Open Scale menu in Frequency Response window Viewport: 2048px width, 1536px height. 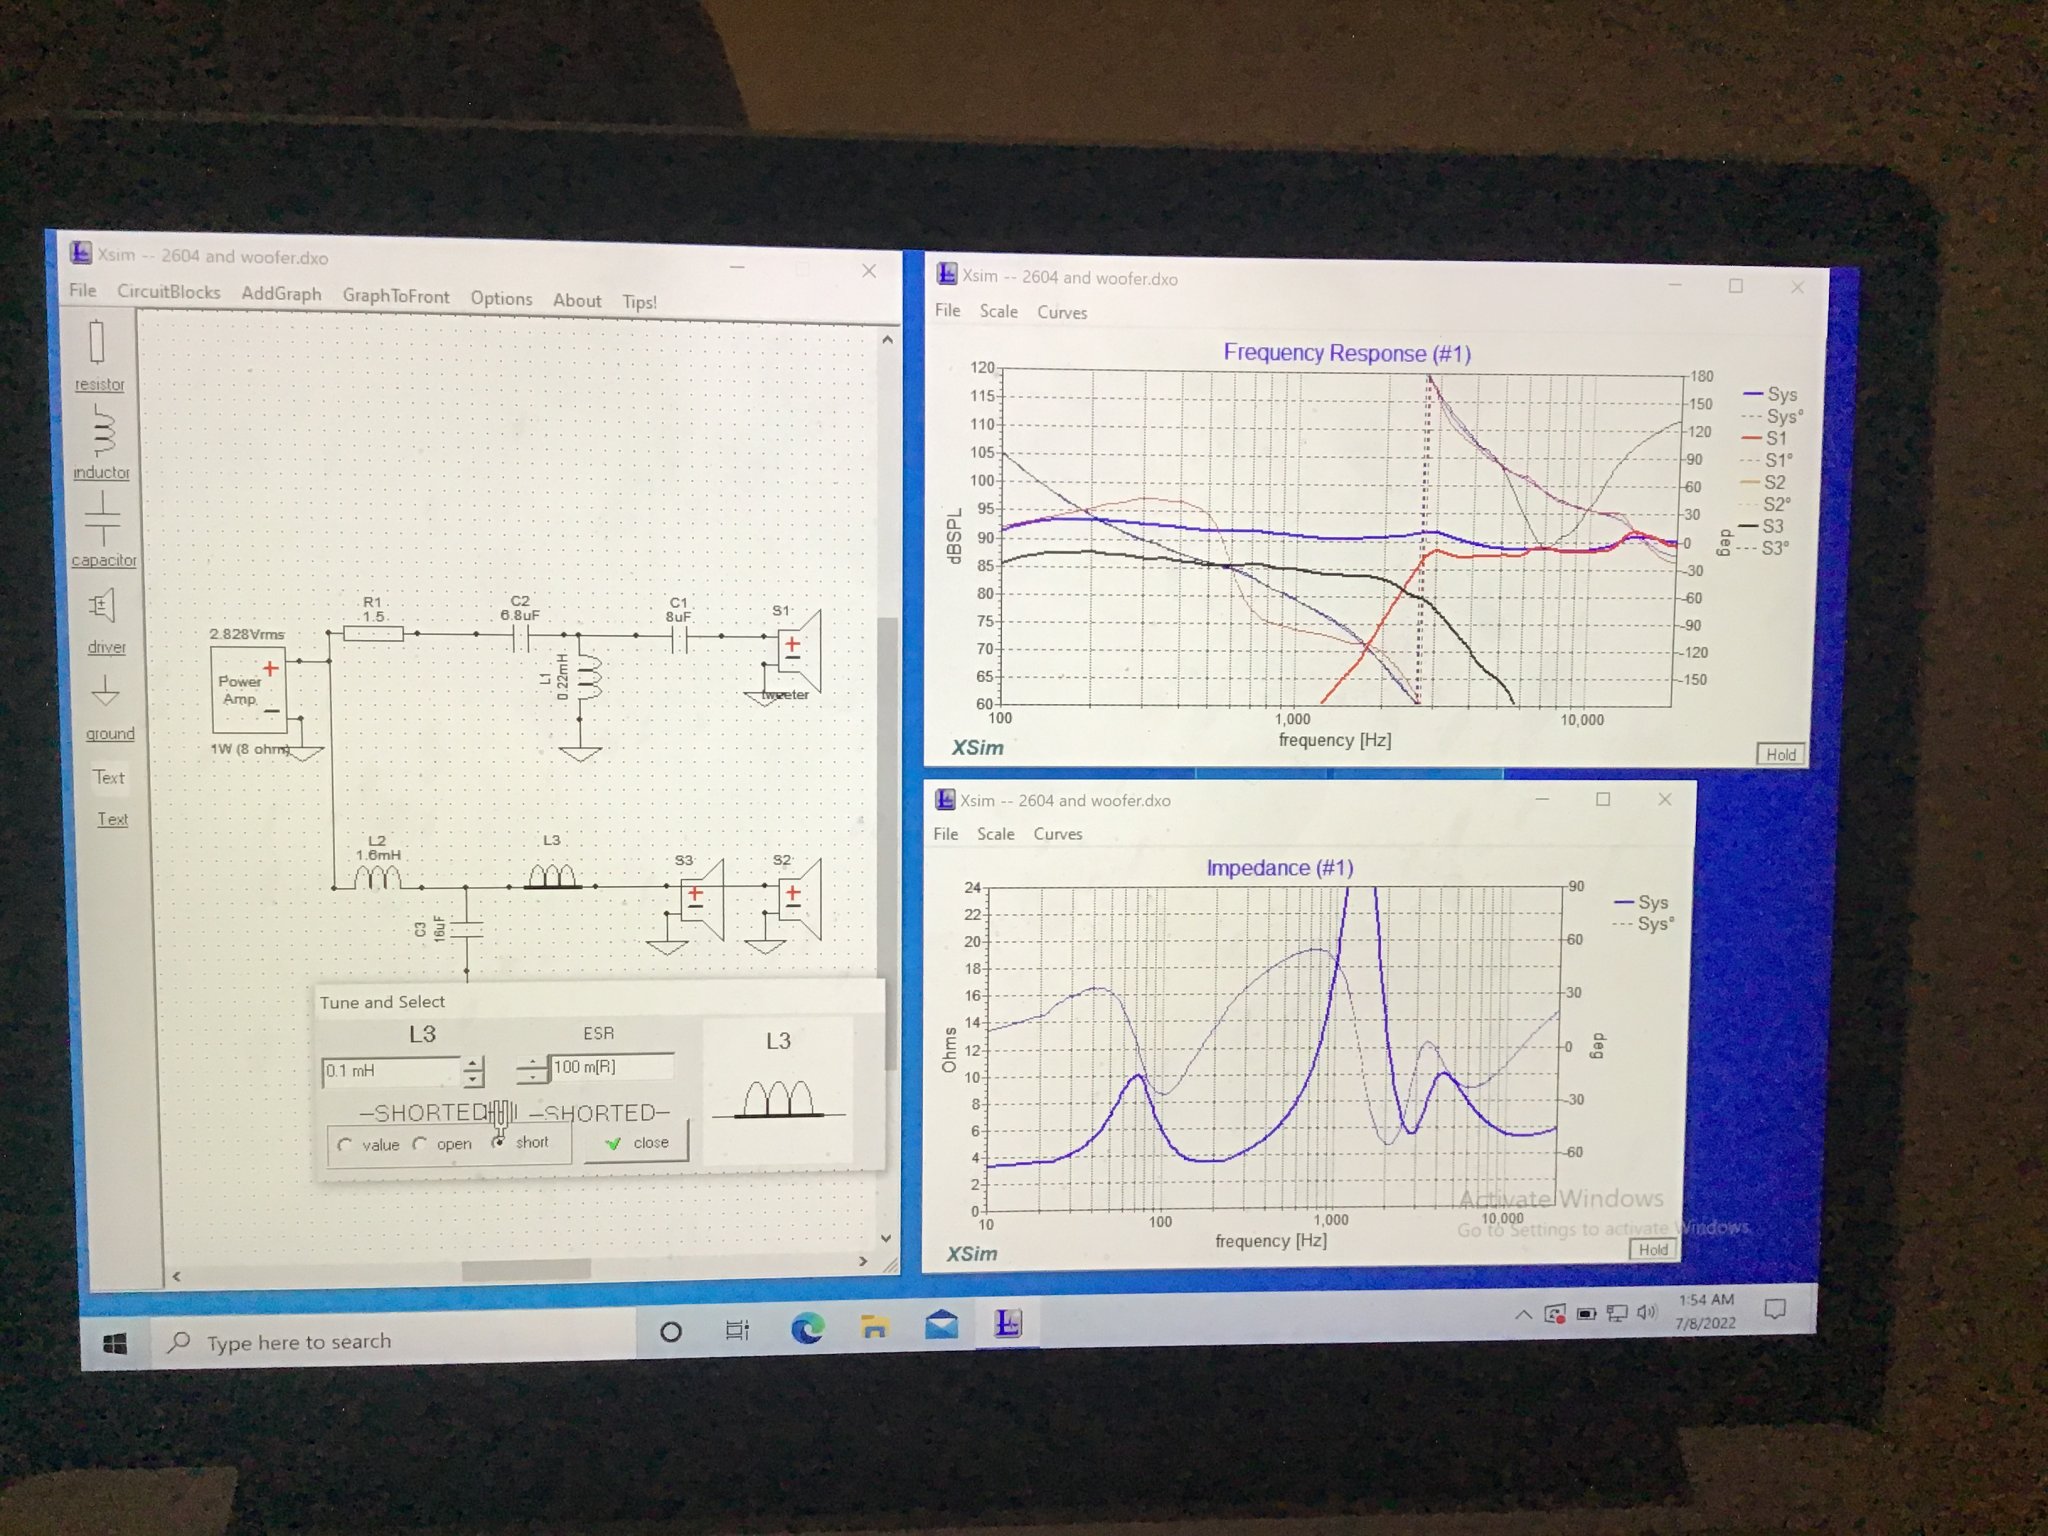998,311
